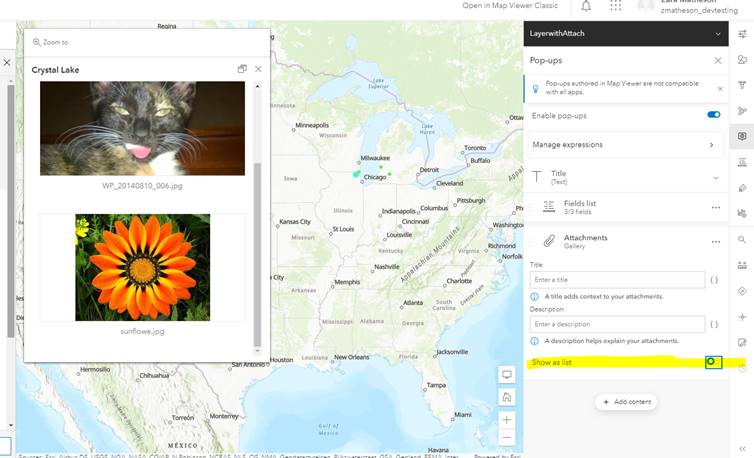Close the left side panel with X
This screenshot has width=754, height=458.
point(7,62)
